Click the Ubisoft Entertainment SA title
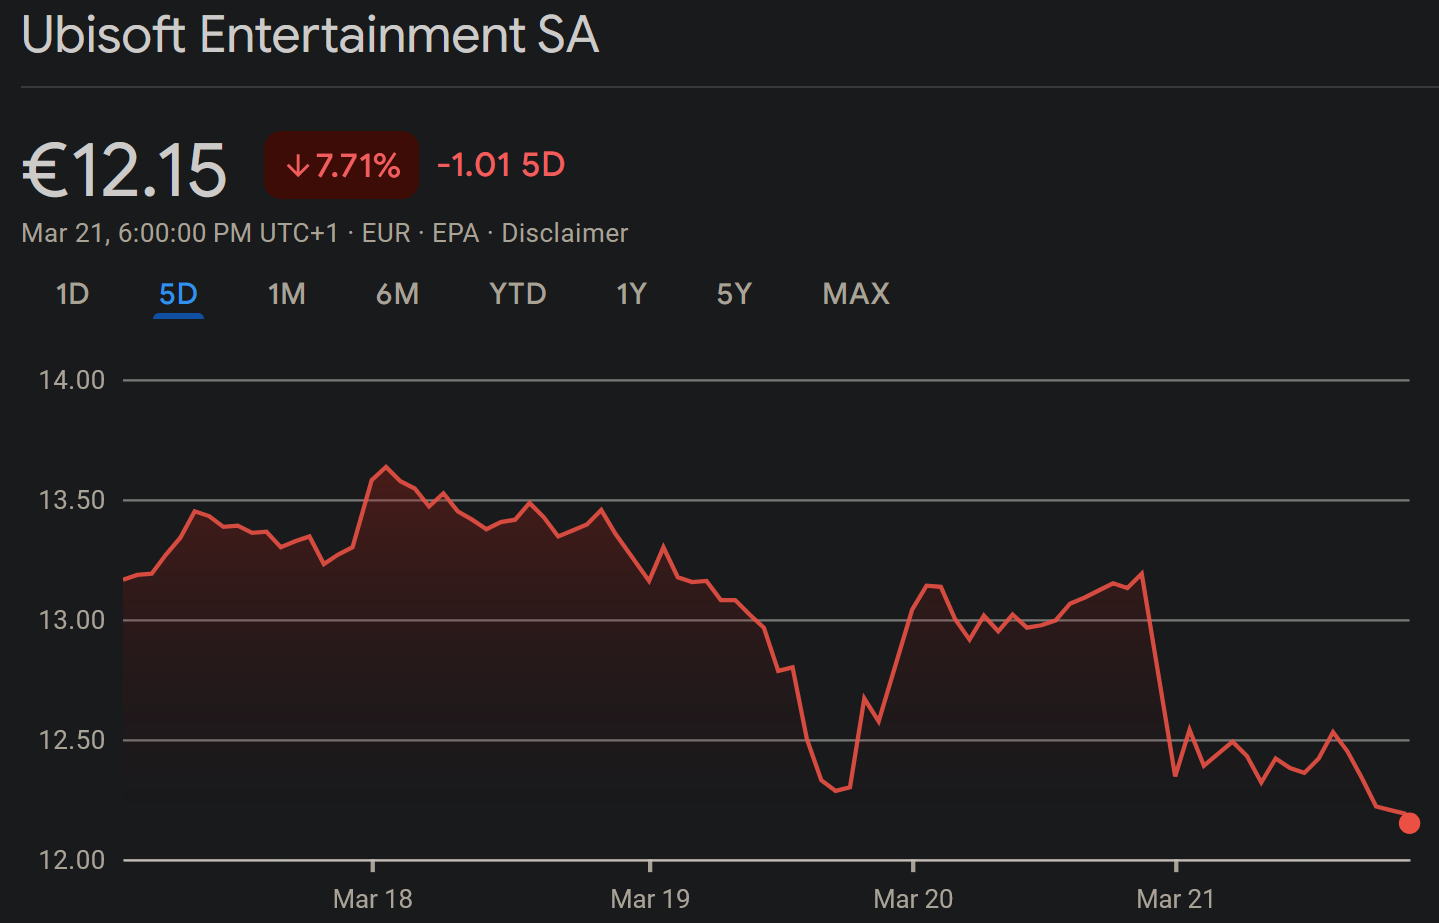 point(310,35)
